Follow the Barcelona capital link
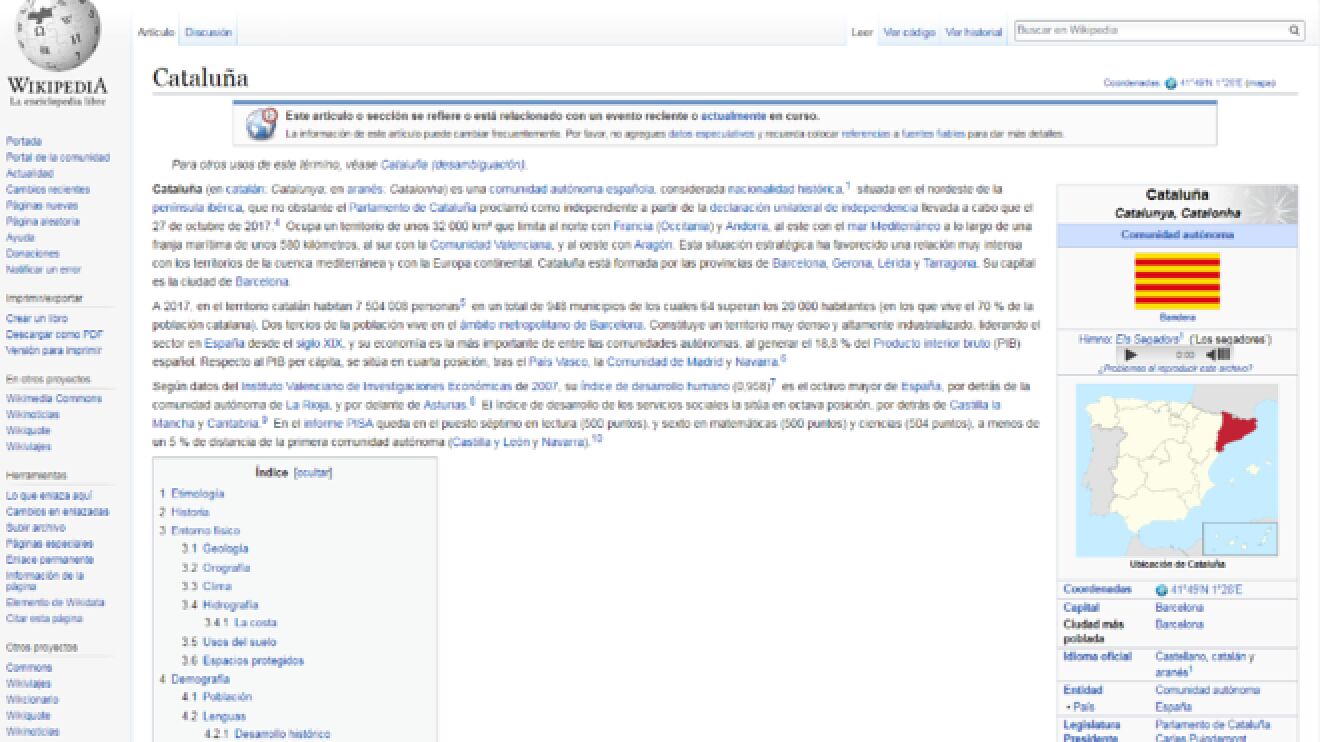This screenshot has height=742, width=1320. coord(1178,606)
